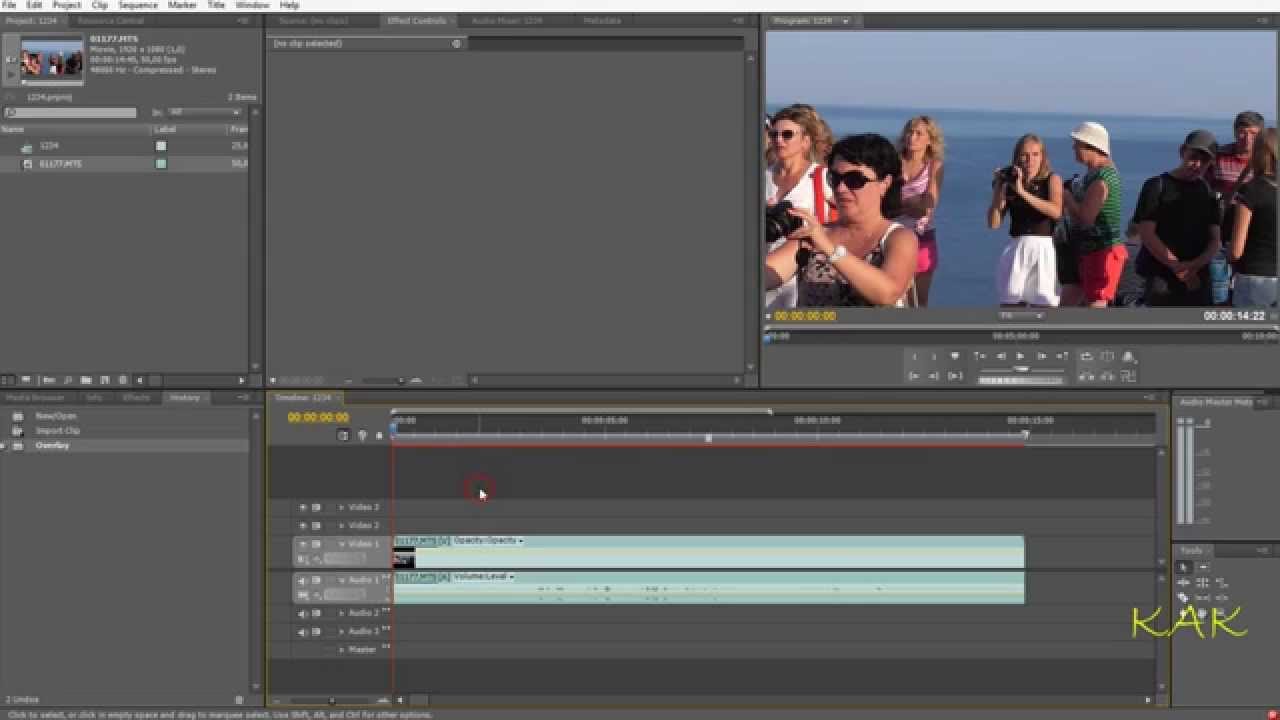Switch to the Media Browser tab
Screen dimensions: 1280x720
(35, 397)
